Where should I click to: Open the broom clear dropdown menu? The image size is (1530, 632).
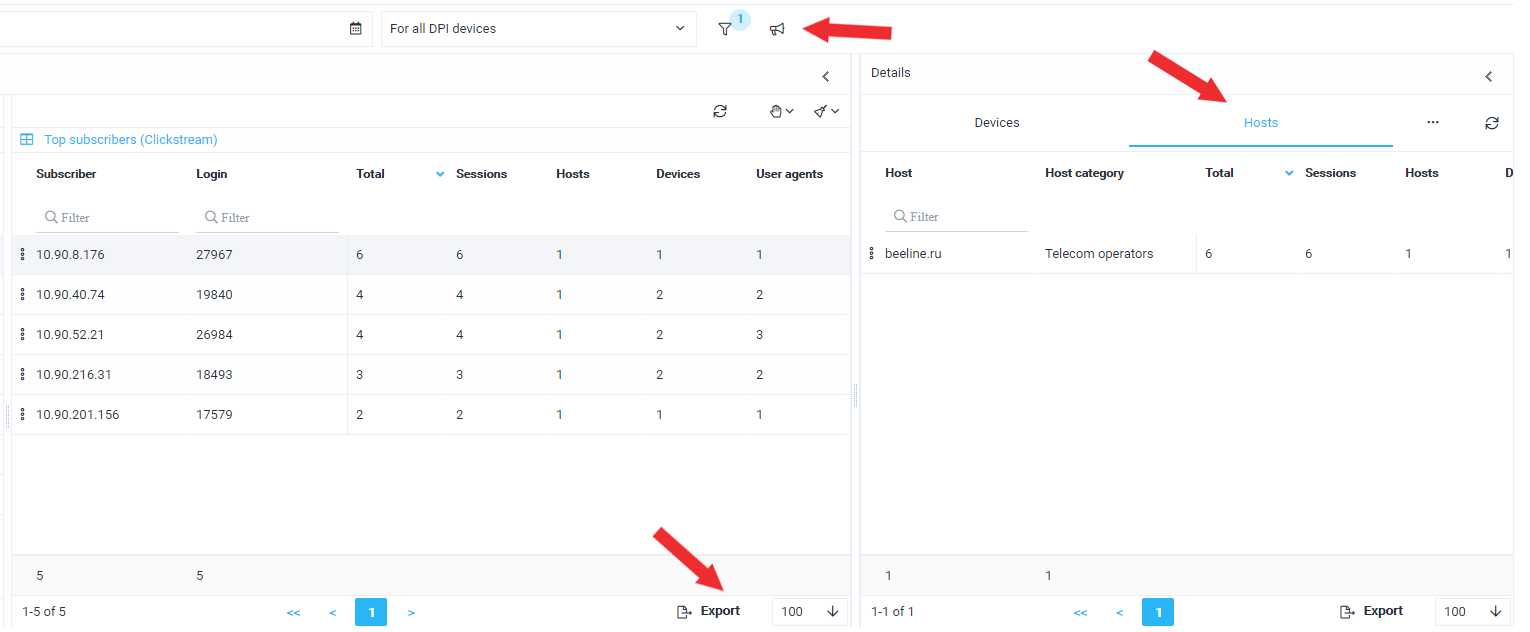(826, 111)
